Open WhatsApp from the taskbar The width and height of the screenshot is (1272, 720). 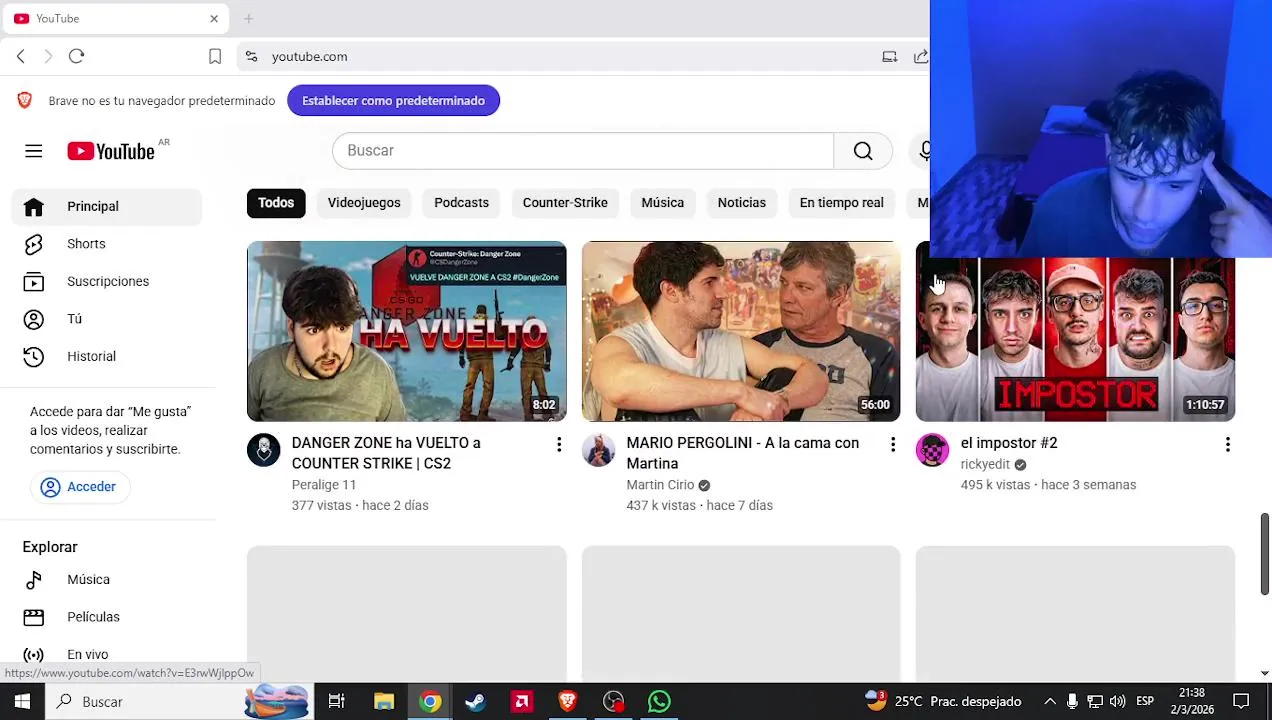(659, 702)
